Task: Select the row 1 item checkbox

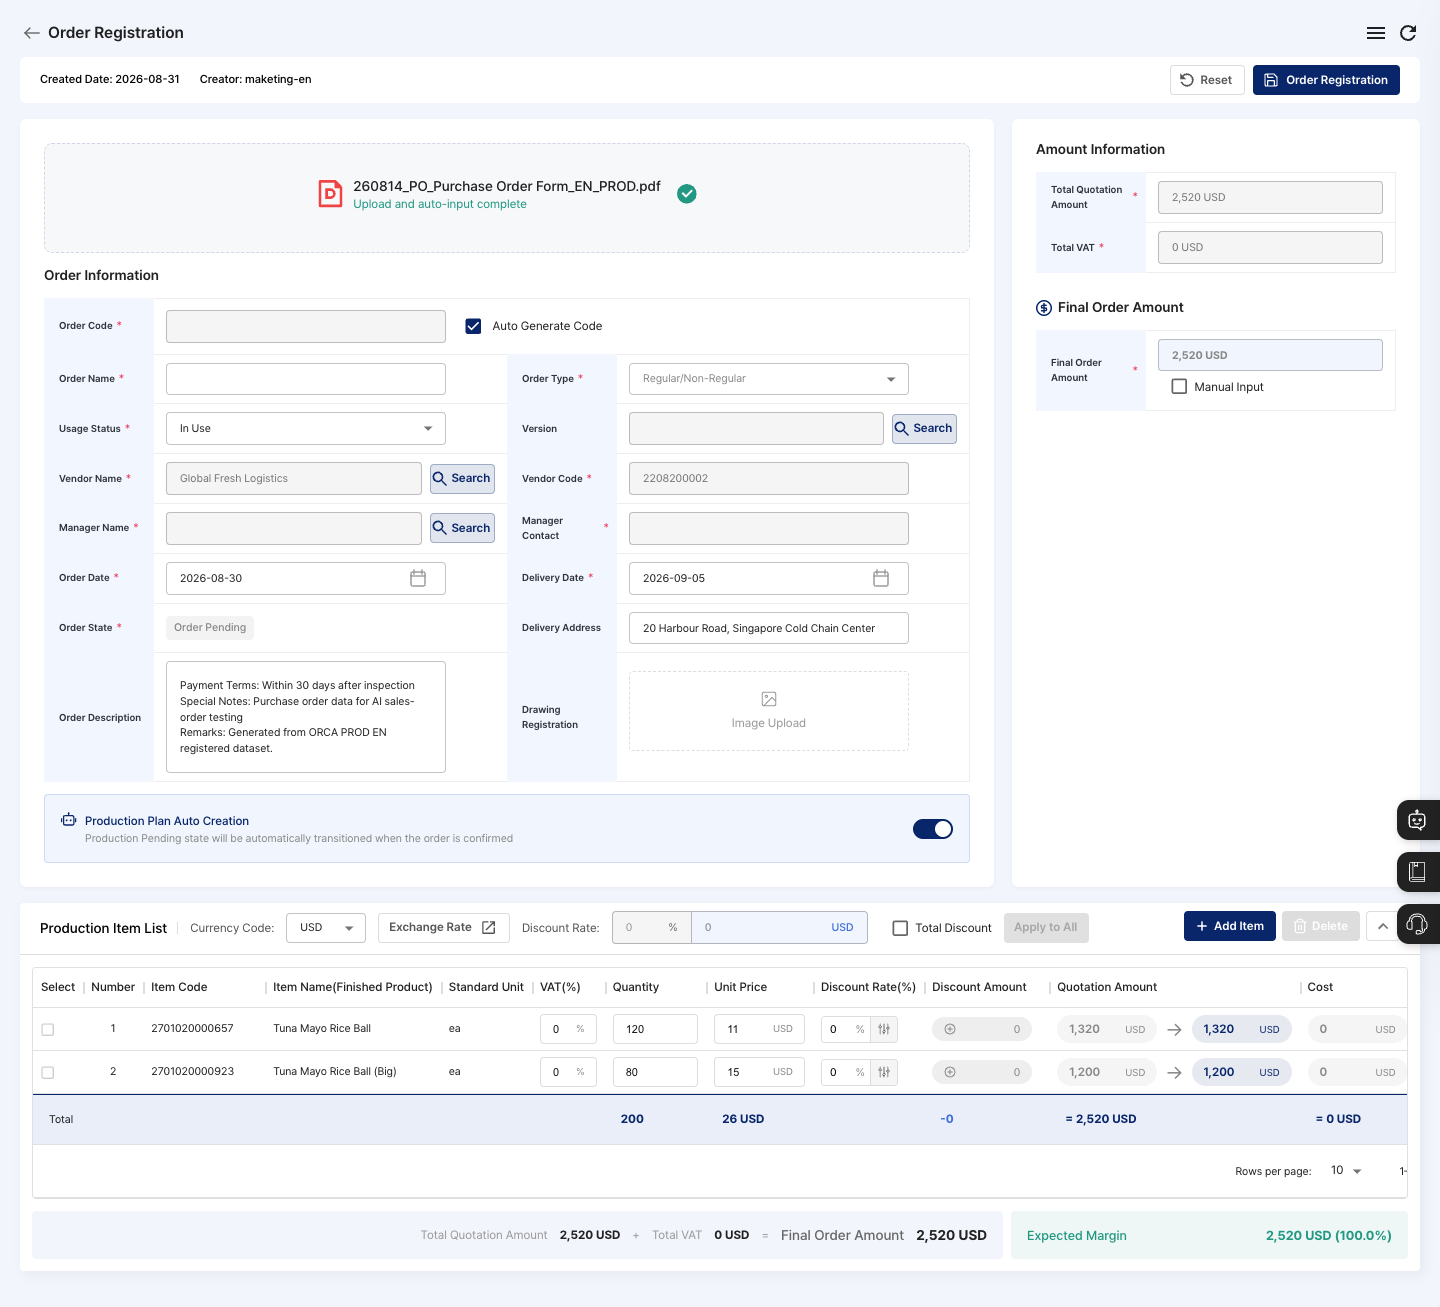Action: pos(48,1029)
